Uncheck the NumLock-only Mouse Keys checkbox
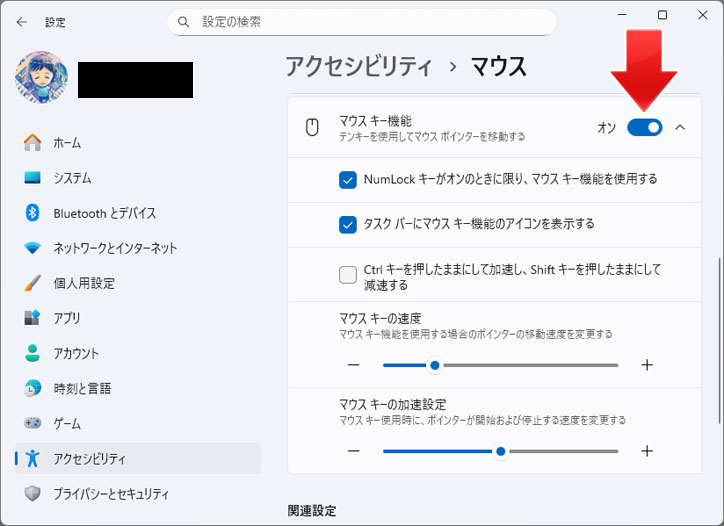Image resolution: width=724 pixels, height=526 pixels. pos(348,180)
